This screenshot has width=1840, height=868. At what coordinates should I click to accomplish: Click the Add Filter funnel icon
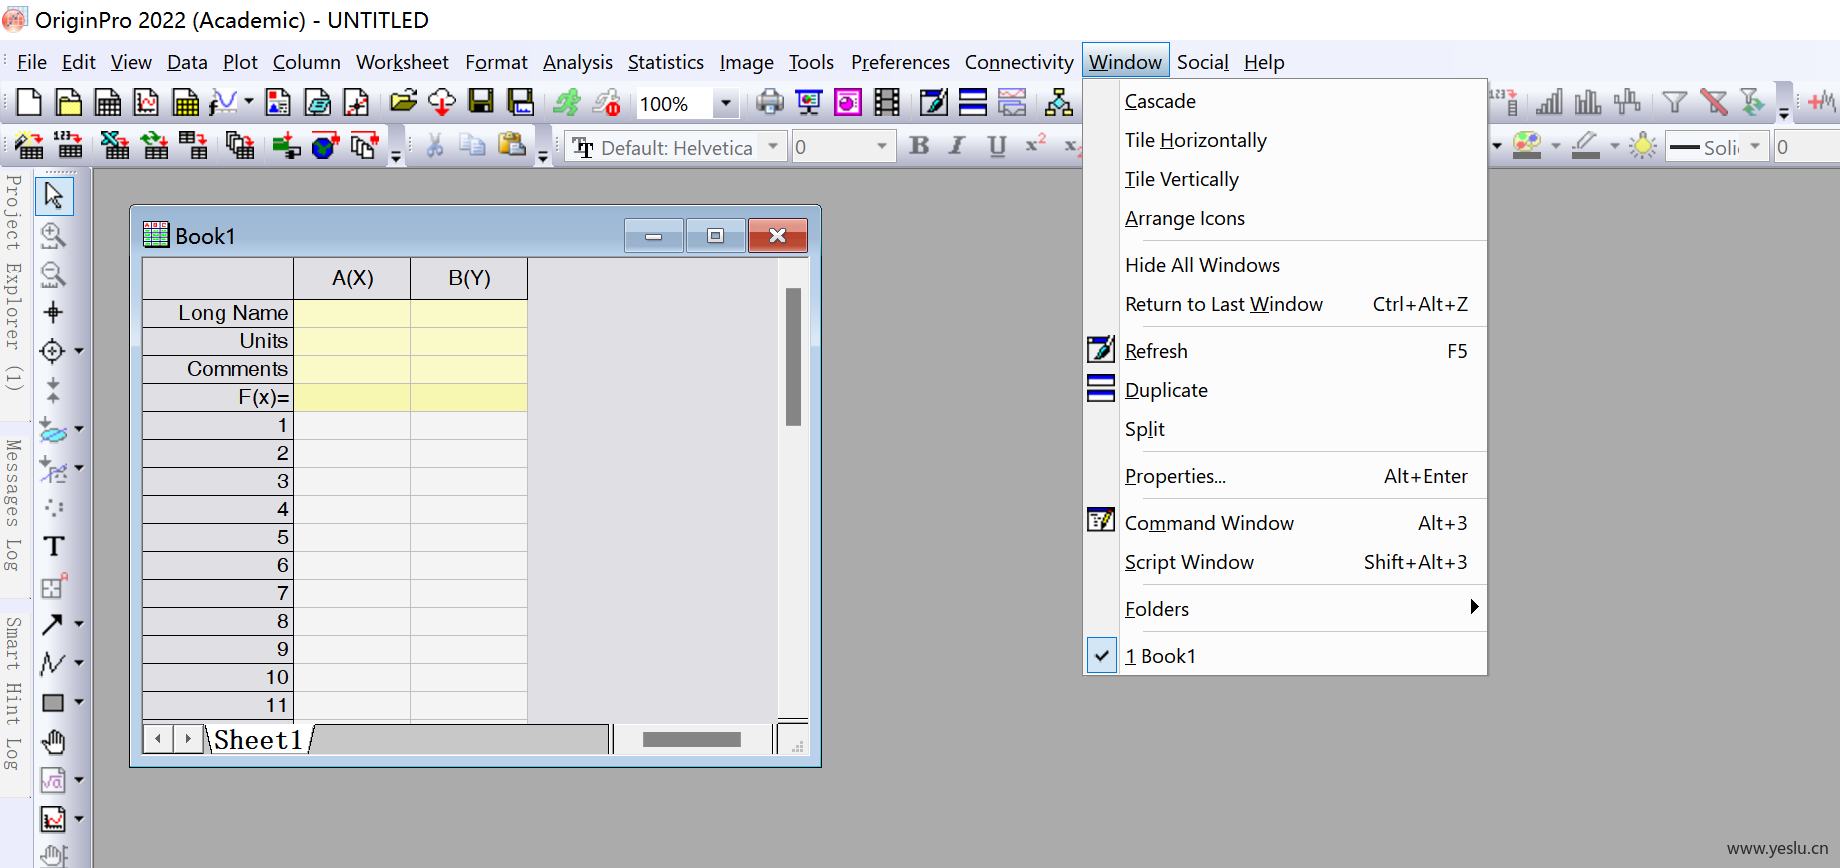(1674, 102)
